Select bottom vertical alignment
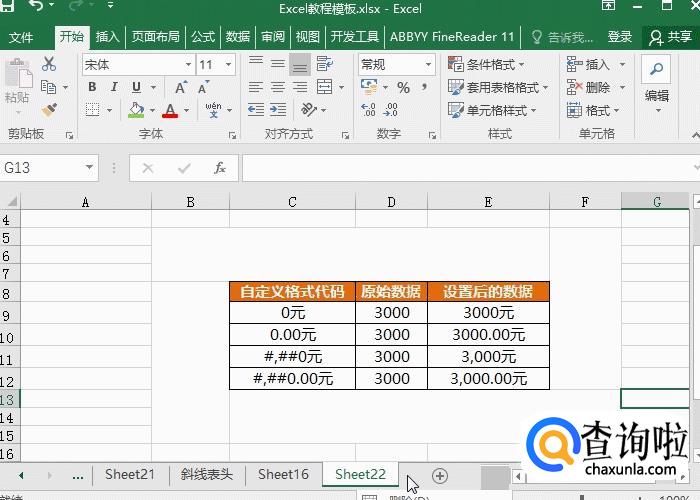The height and width of the screenshot is (500, 700). pos(300,65)
